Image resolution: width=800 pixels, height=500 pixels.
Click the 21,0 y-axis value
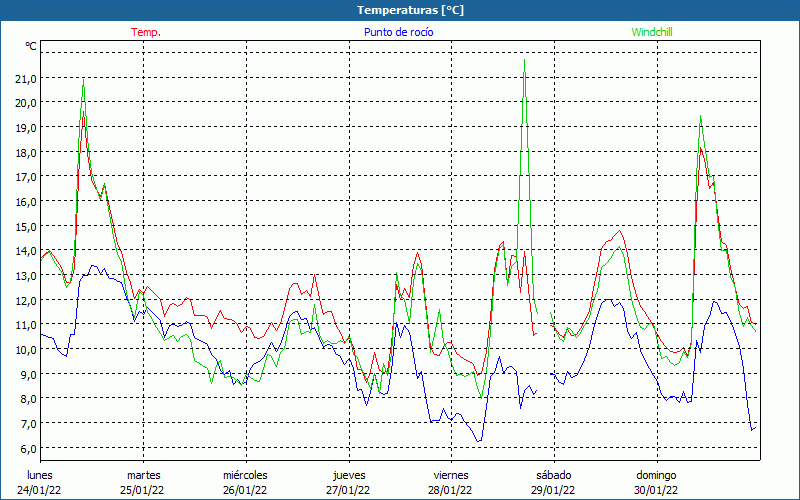tap(26, 79)
